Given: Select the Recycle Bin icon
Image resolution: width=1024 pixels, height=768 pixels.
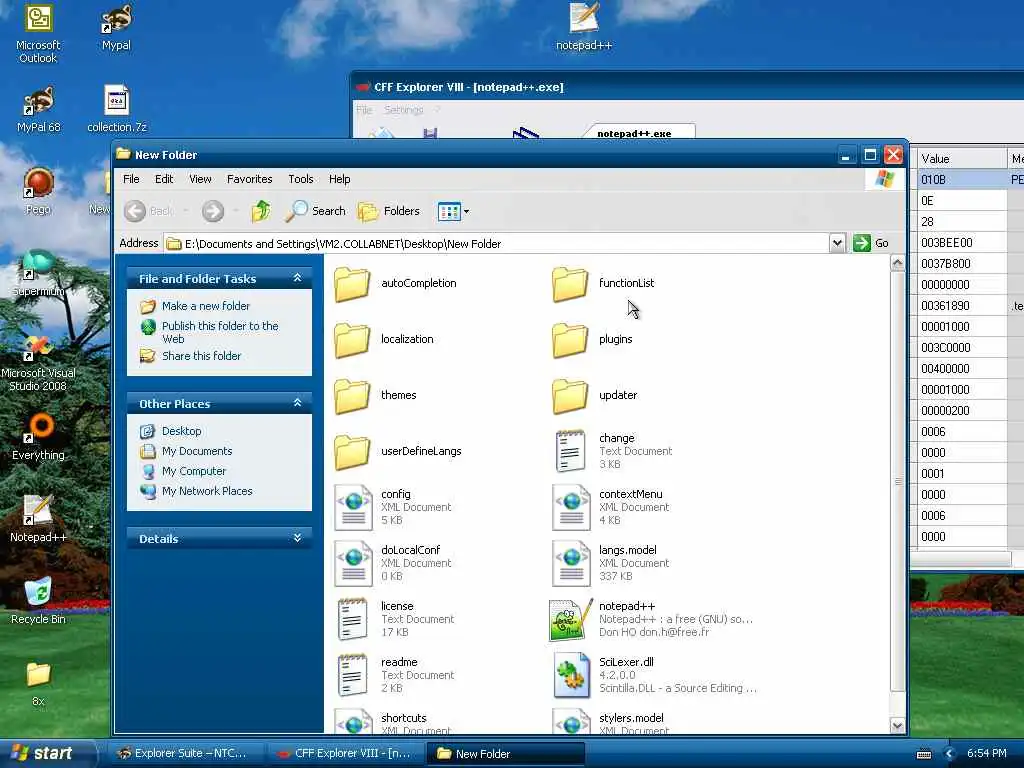Looking at the screenshot, I should [x=38, y=601].
